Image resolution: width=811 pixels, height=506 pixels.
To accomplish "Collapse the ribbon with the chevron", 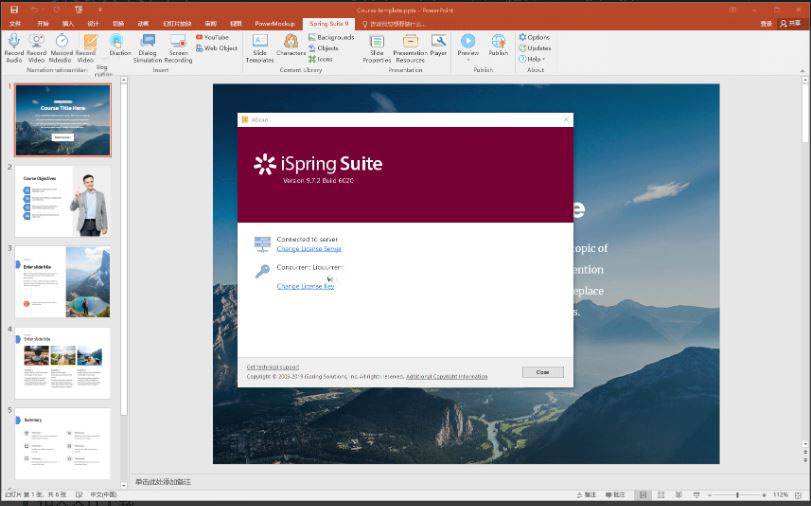I will pos(802,71).
